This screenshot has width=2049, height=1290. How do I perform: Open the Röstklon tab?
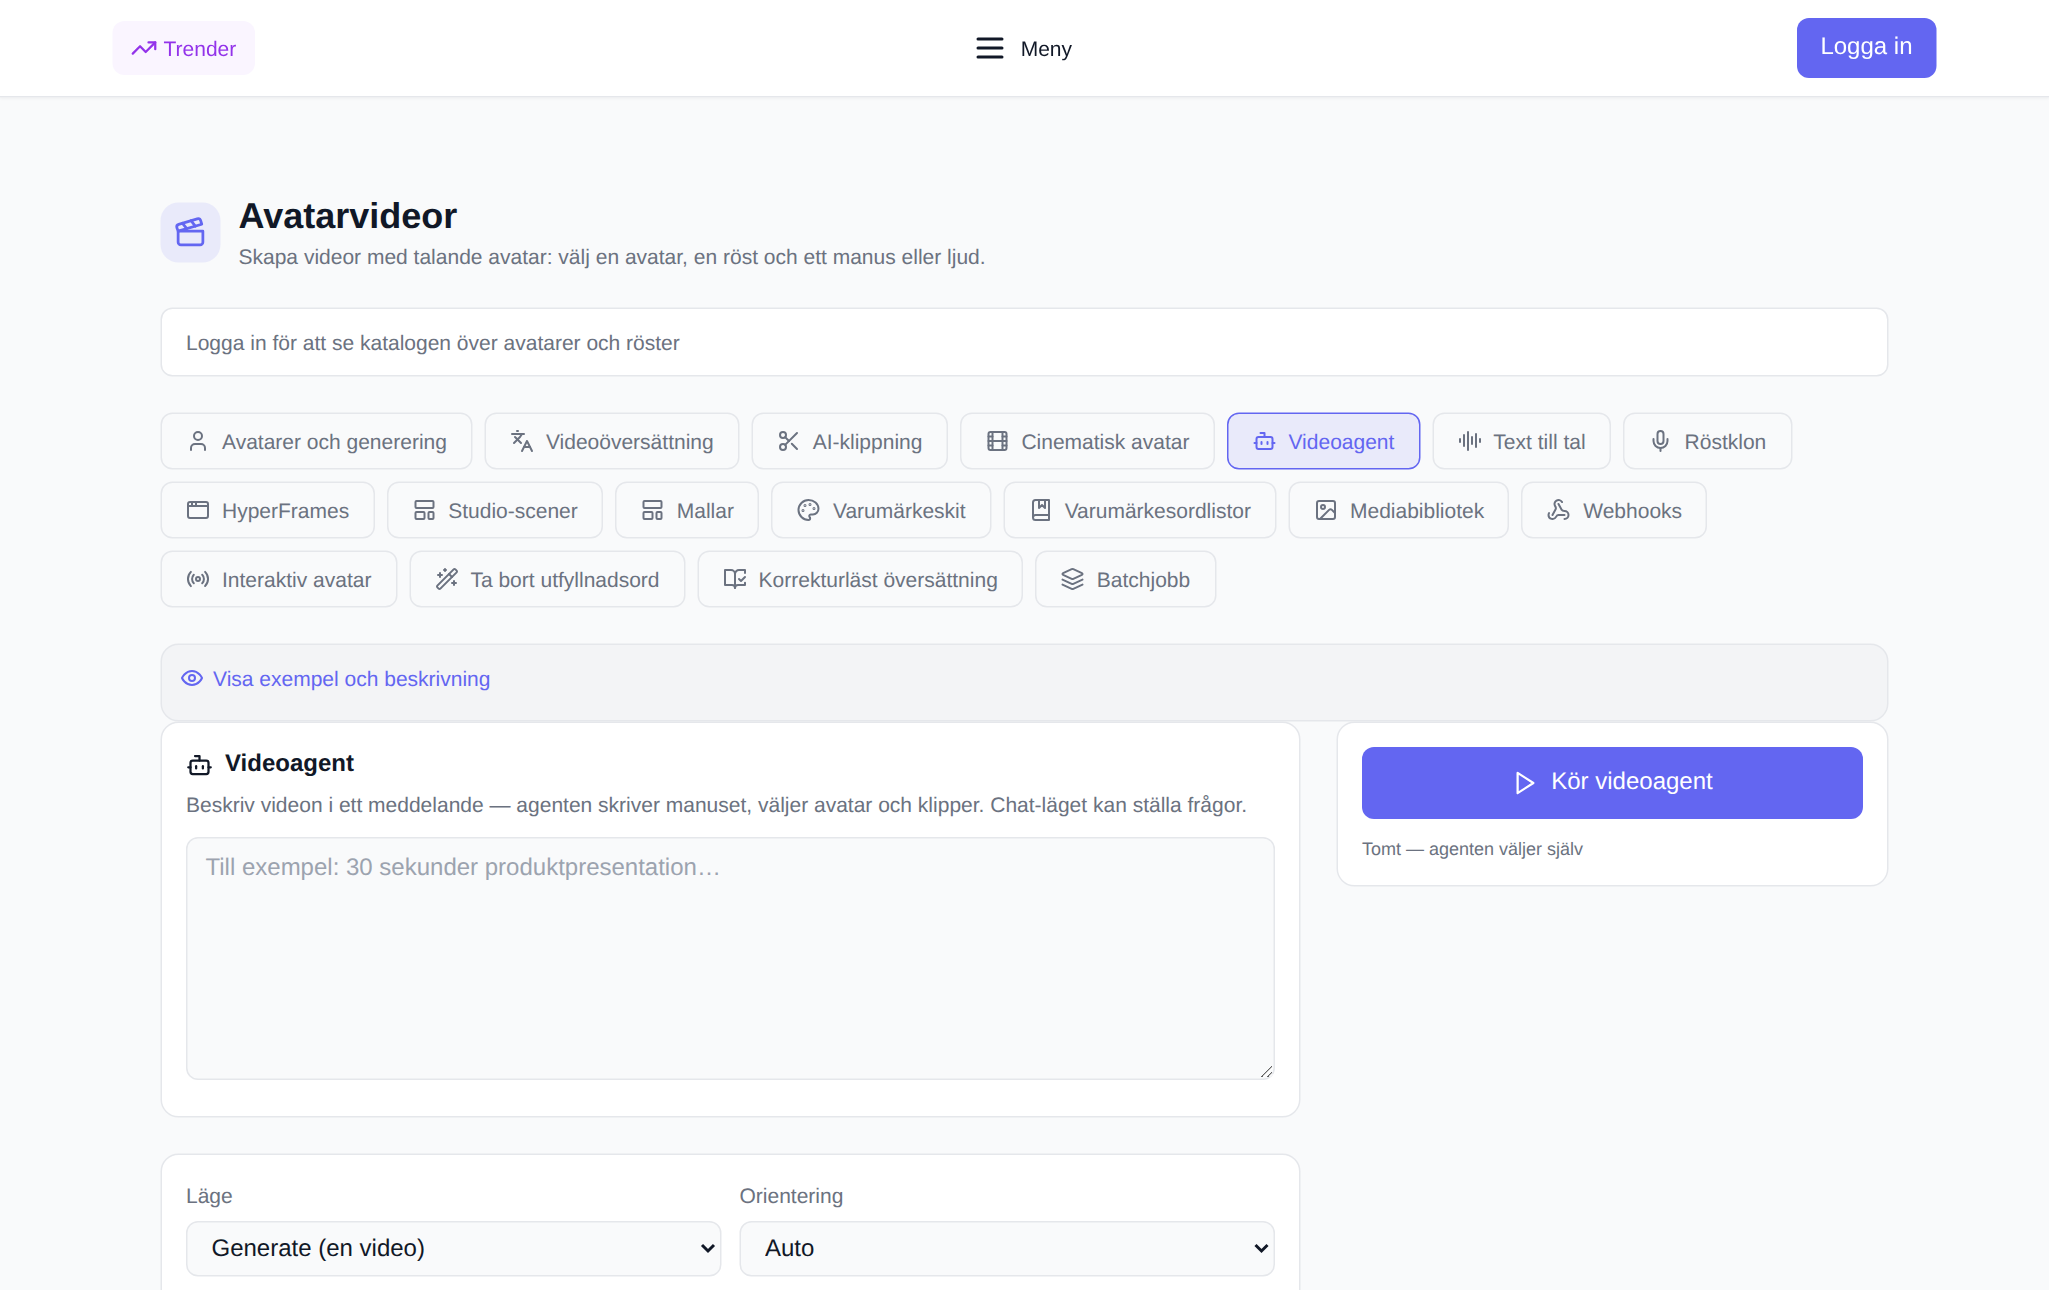(1707, 441)
